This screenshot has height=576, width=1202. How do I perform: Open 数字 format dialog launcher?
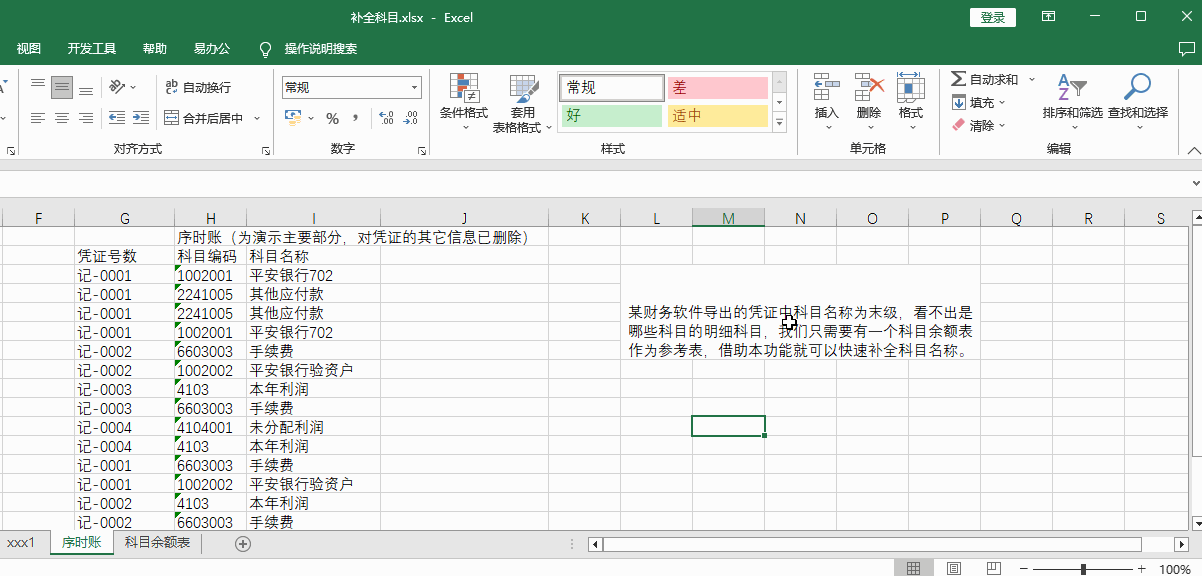click(x=421, y=150)
